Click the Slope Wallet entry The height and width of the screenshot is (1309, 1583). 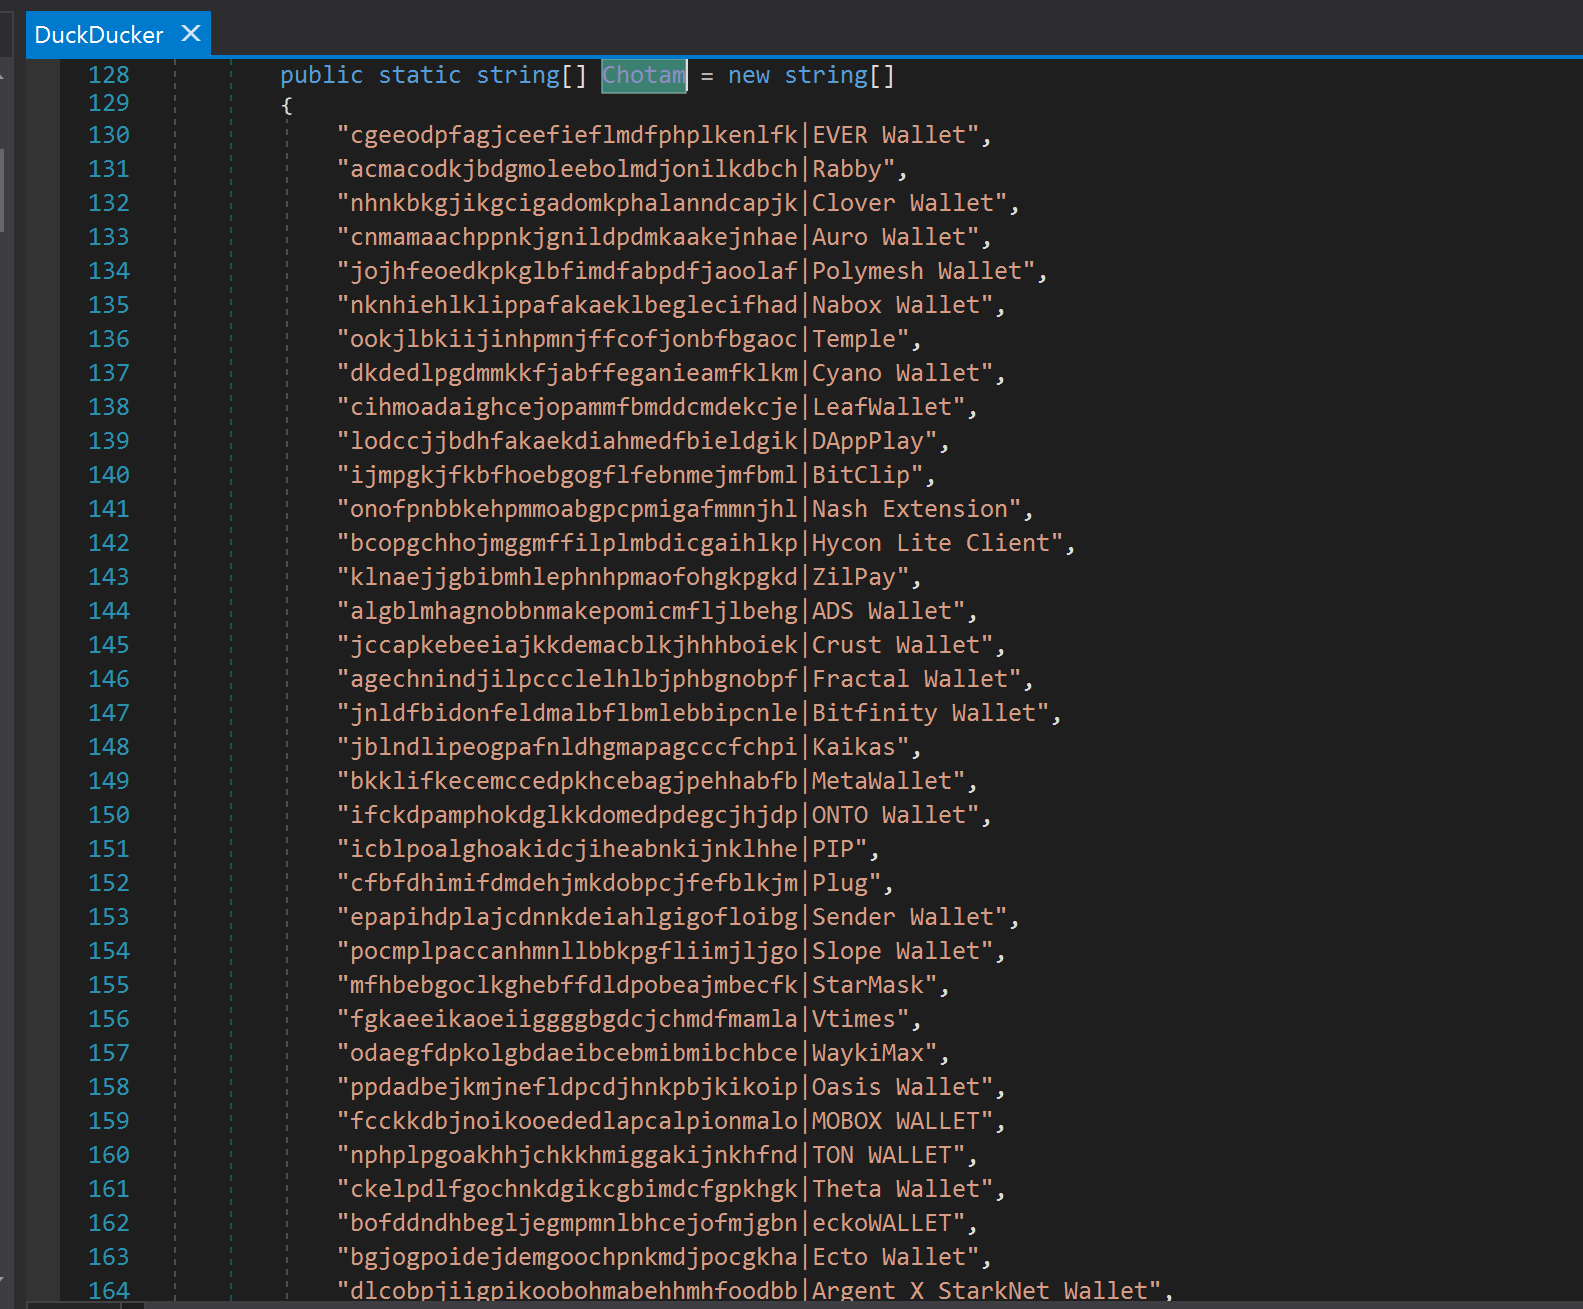point(672,951)
